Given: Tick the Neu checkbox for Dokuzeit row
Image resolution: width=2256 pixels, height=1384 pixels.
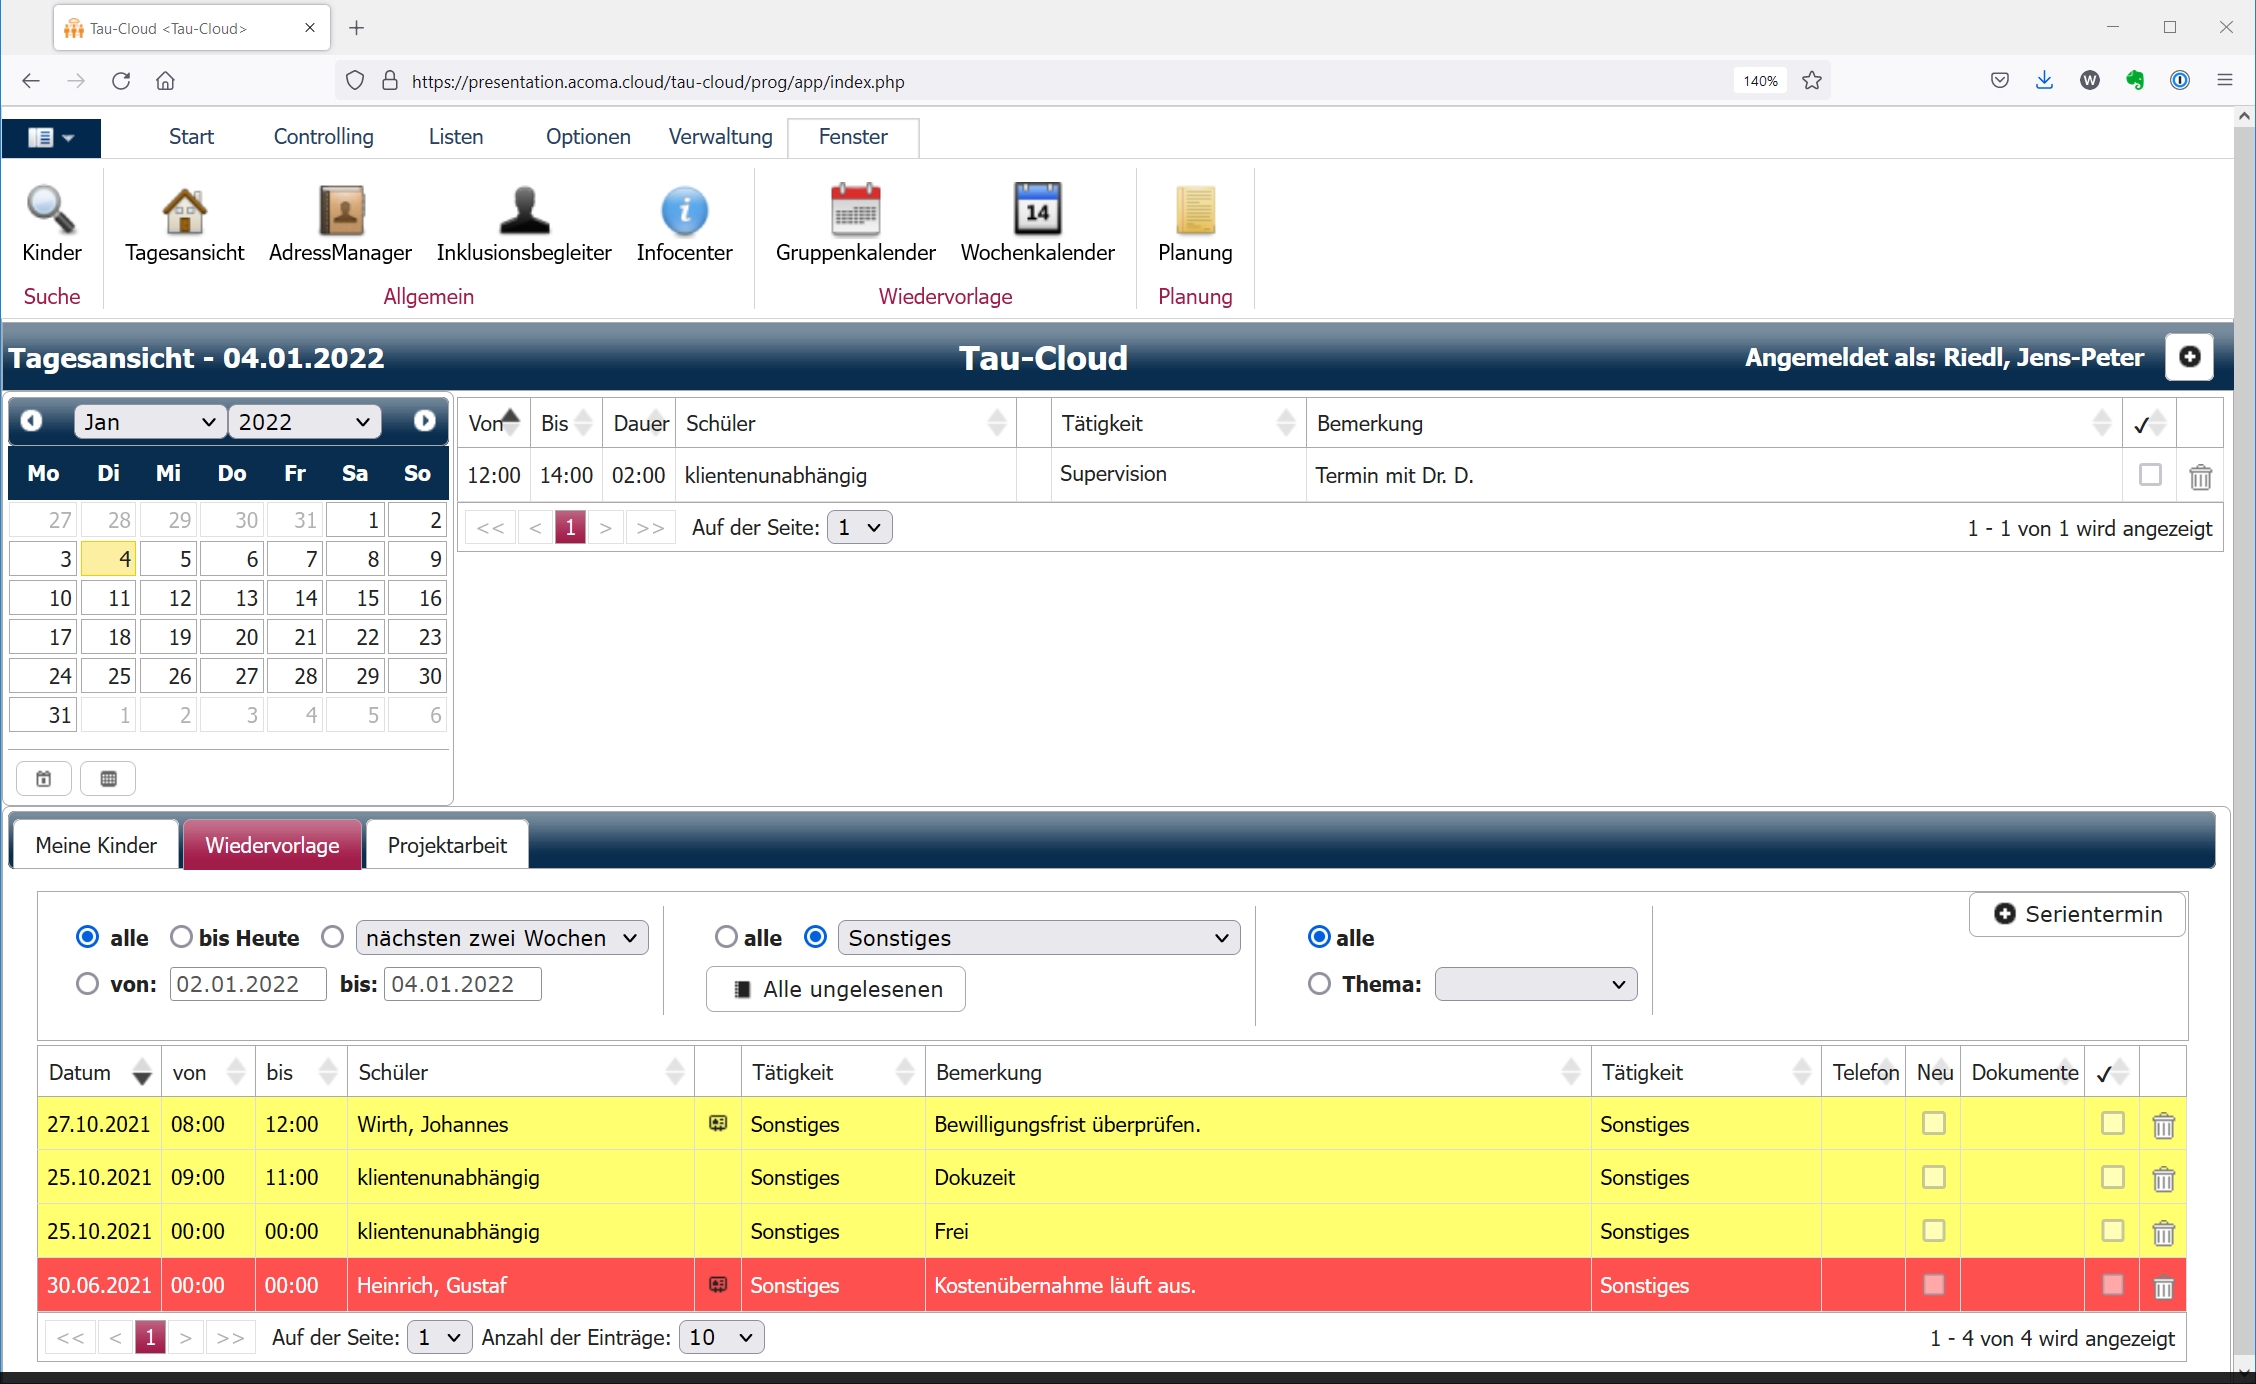Looking at the screenshot, I should click(1934, 1177).
